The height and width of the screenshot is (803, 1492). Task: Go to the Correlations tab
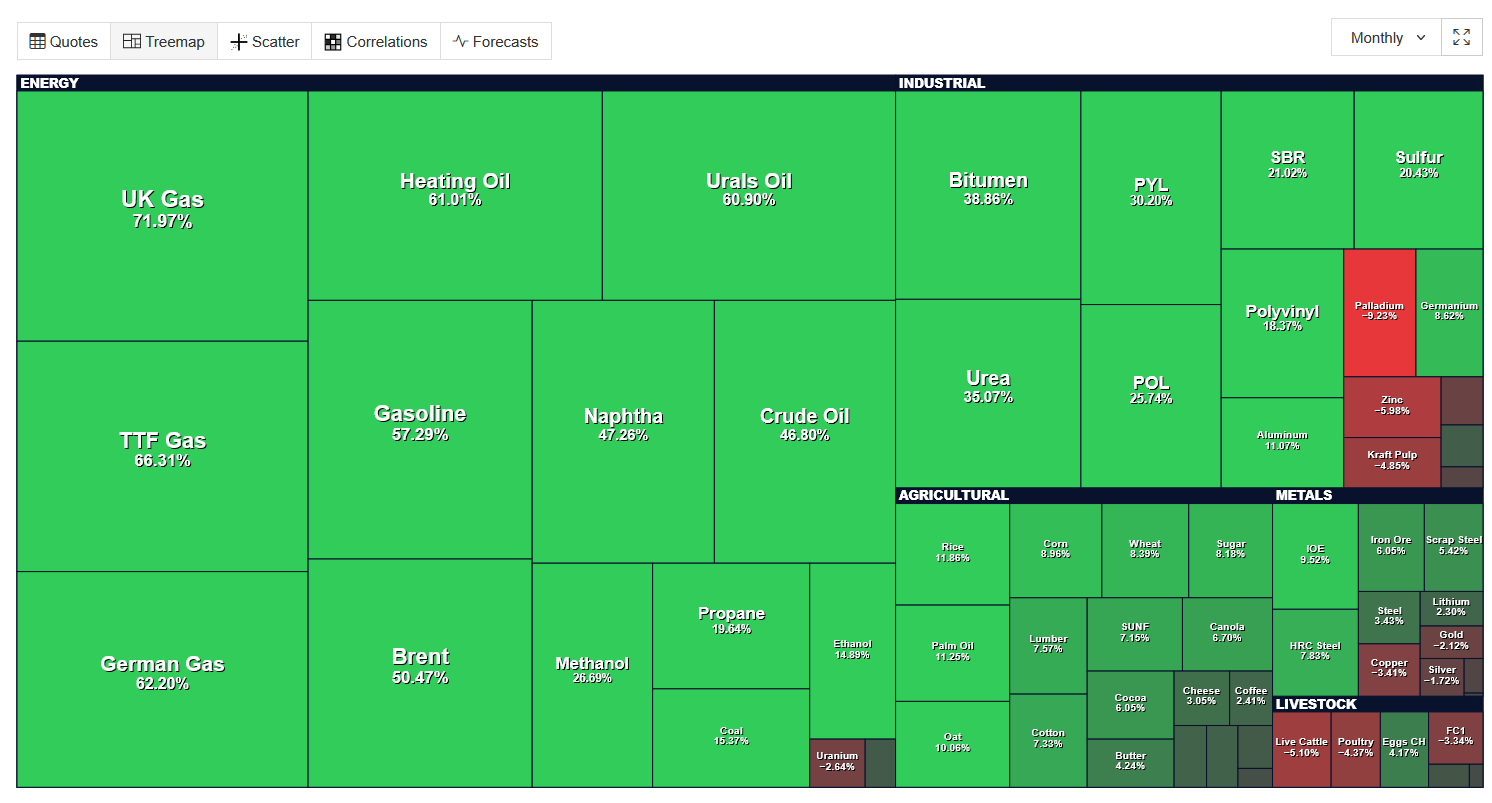pyautogui.click(x=376, y=41)
